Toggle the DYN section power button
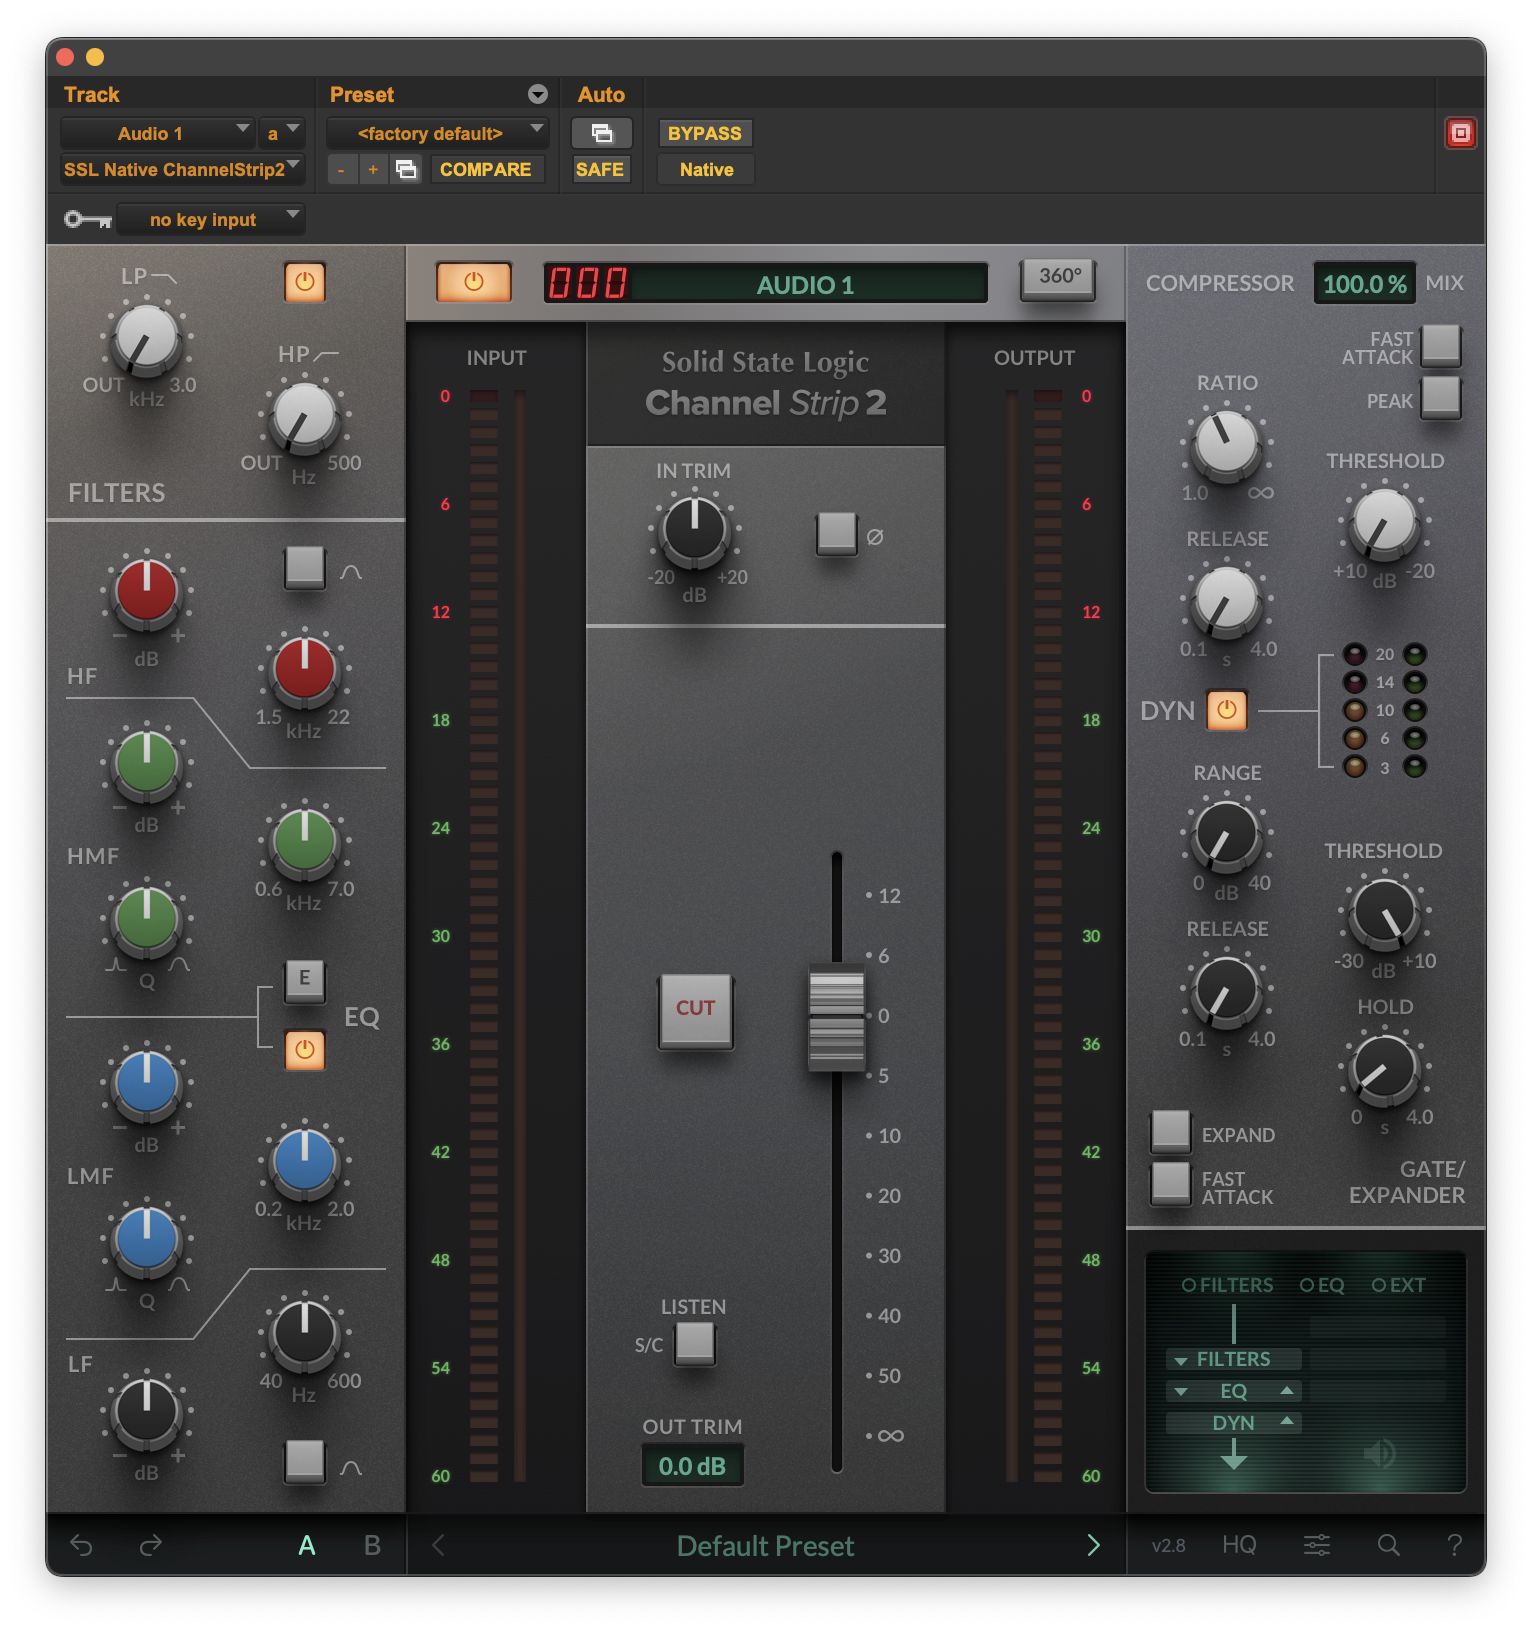The image size is (1532, 1630). pos(1227,710)
